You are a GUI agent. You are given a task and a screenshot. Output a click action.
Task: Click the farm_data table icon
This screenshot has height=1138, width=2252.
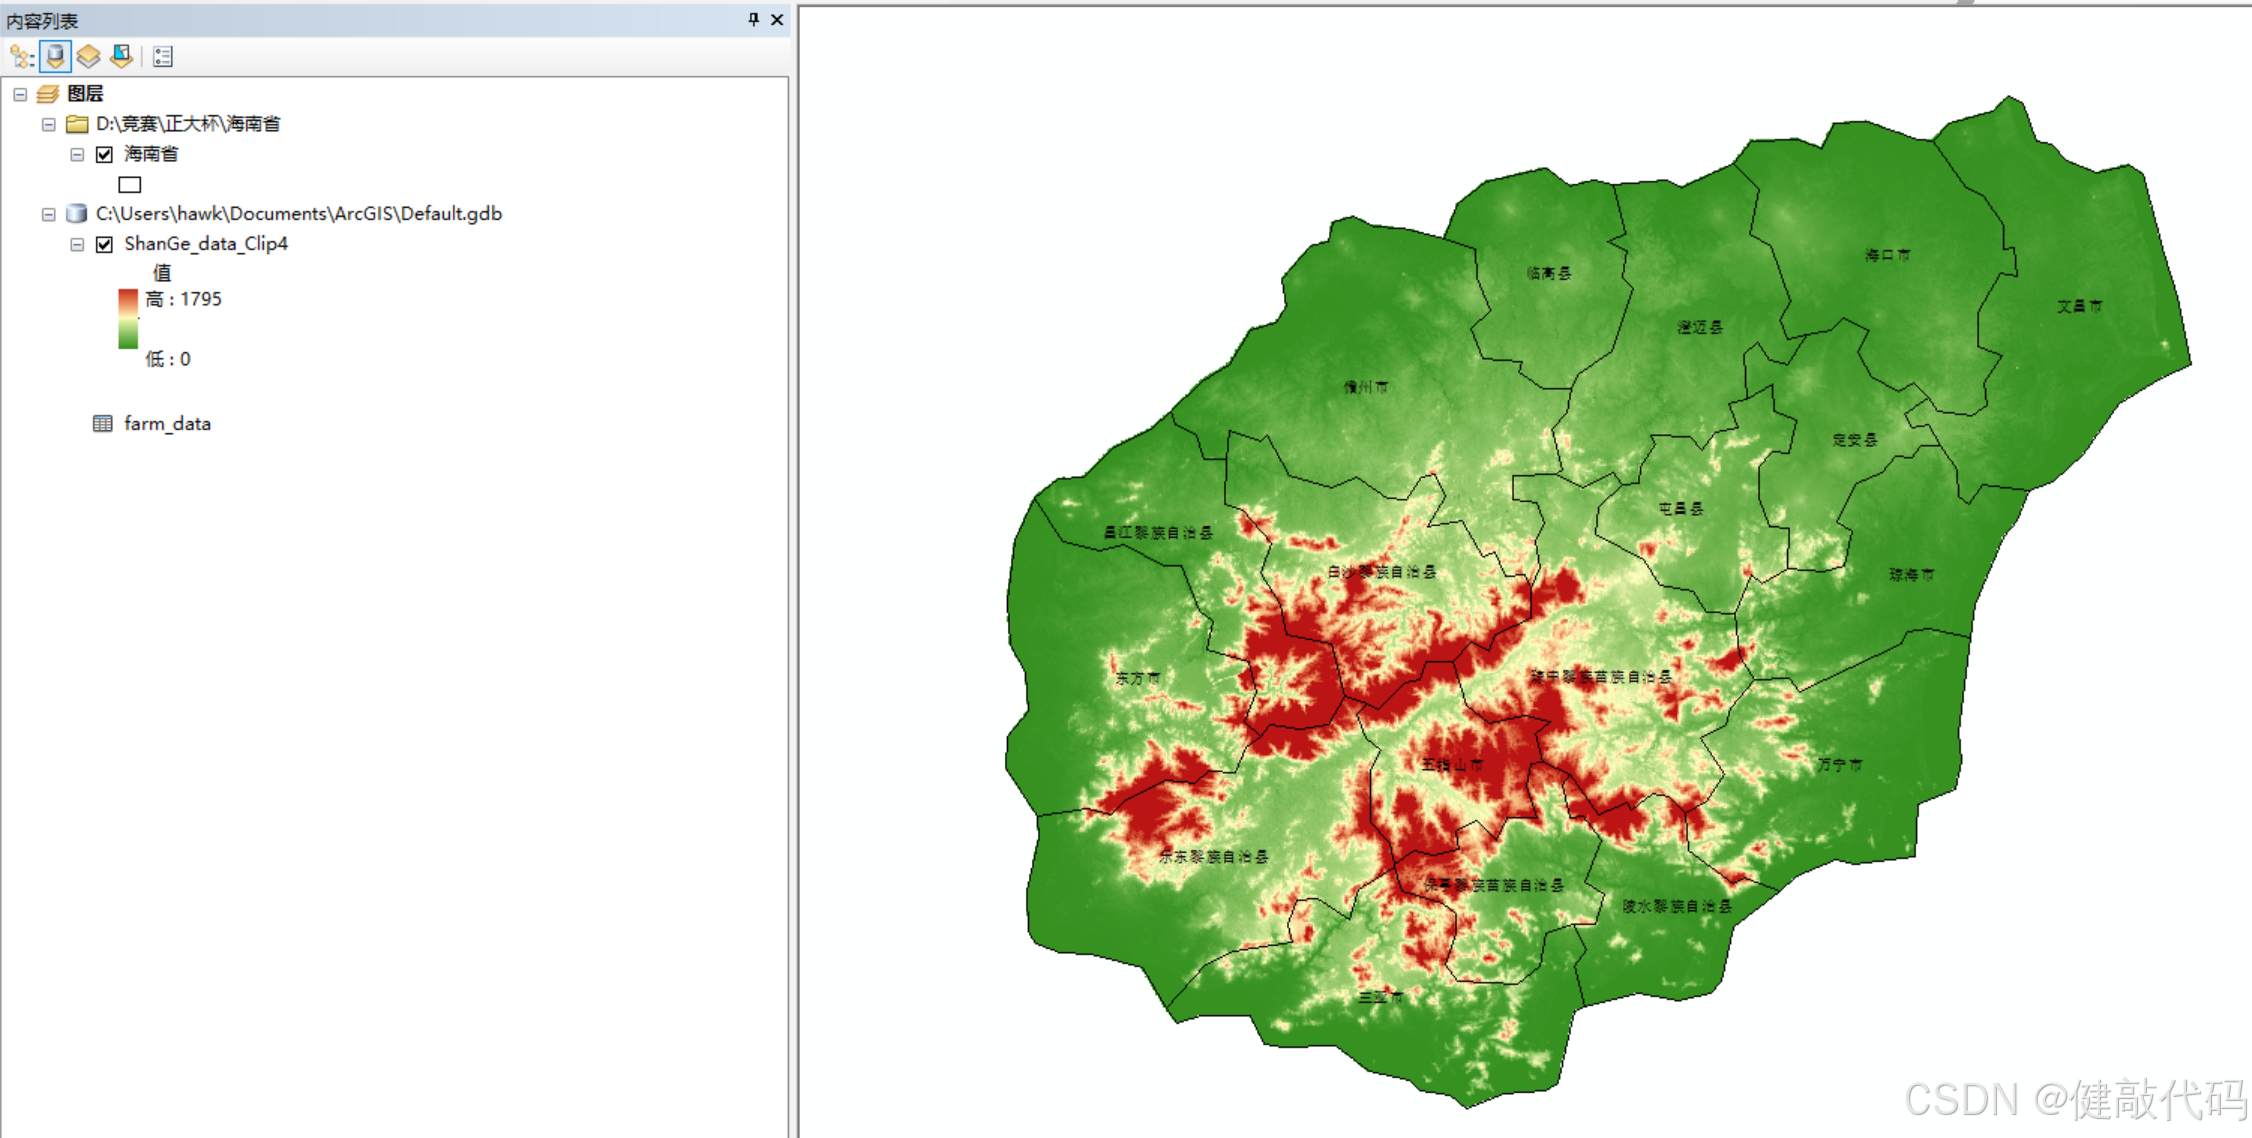102,424
